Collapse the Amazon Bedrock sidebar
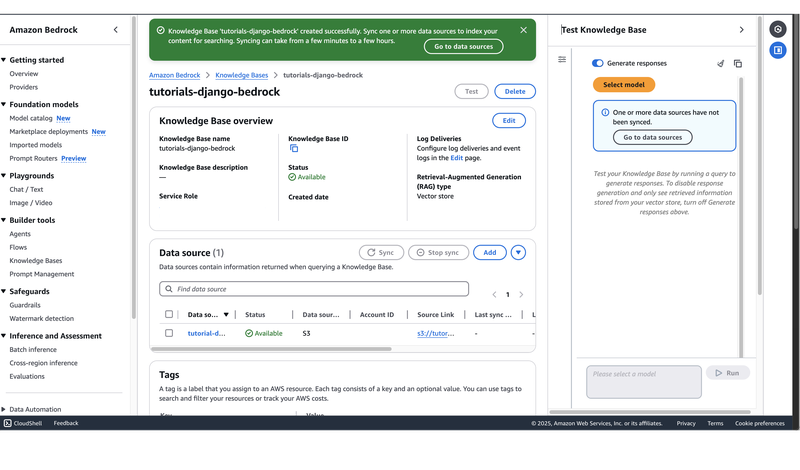 pos(116,30)
